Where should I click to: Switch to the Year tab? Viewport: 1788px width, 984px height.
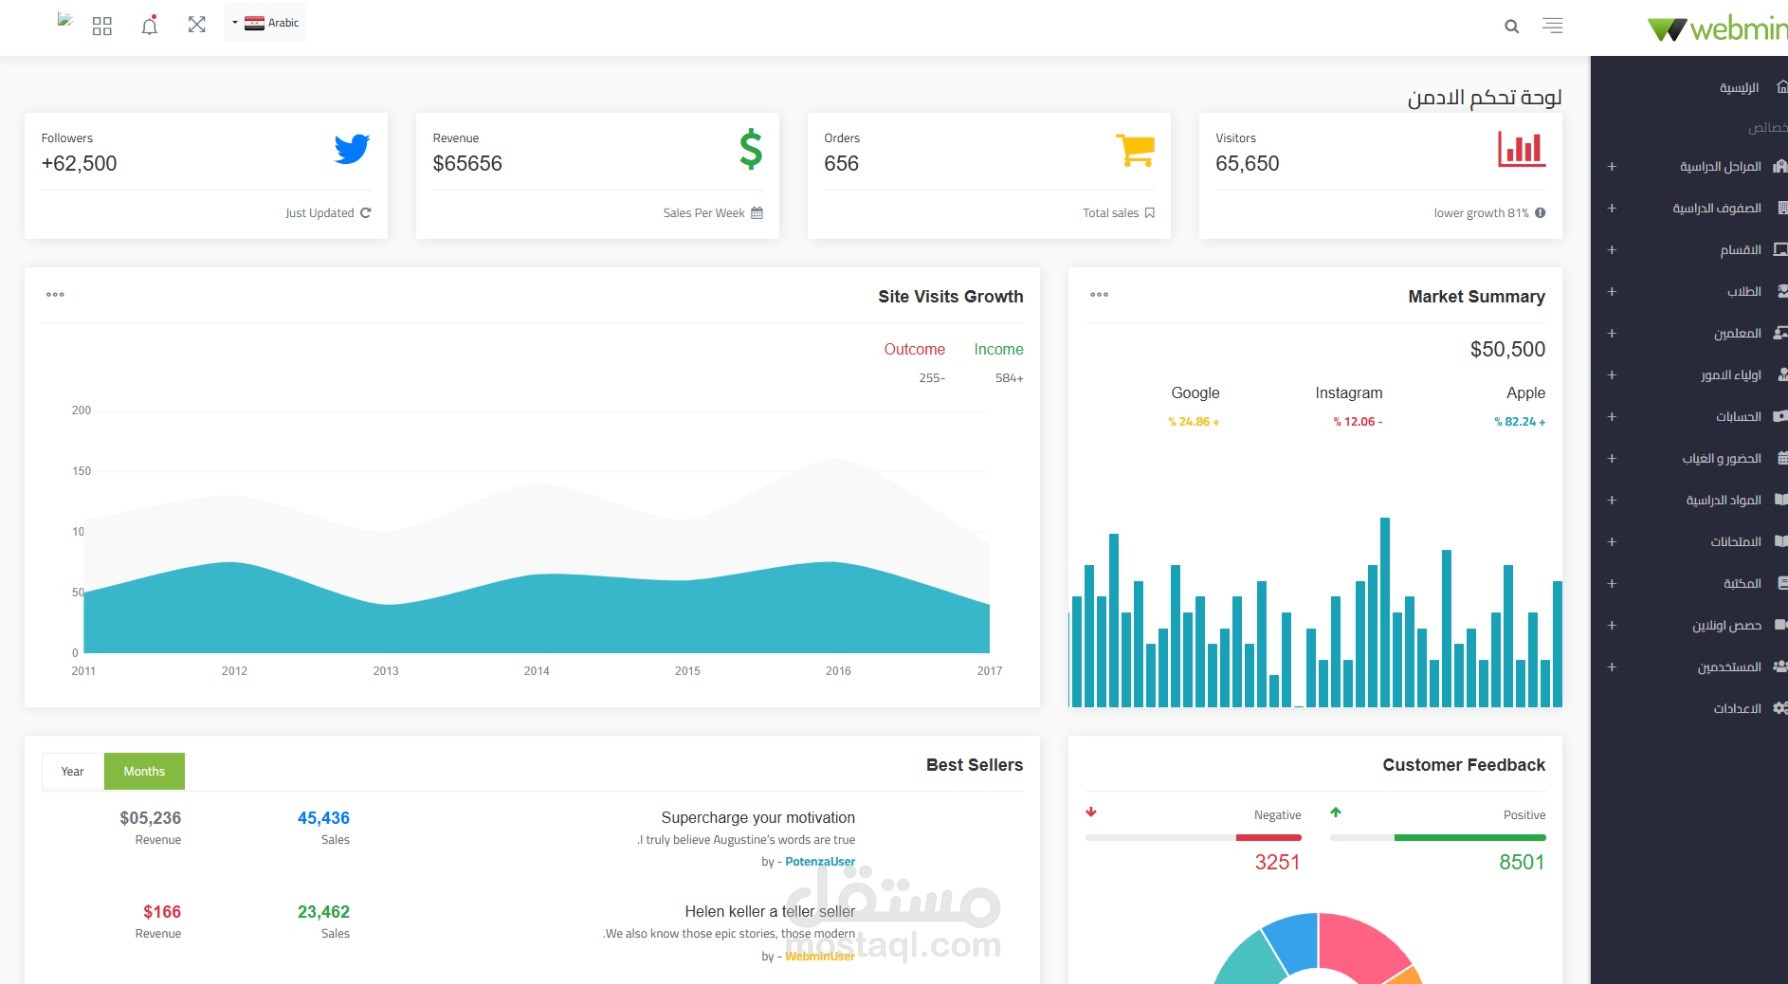coord(73,771)
